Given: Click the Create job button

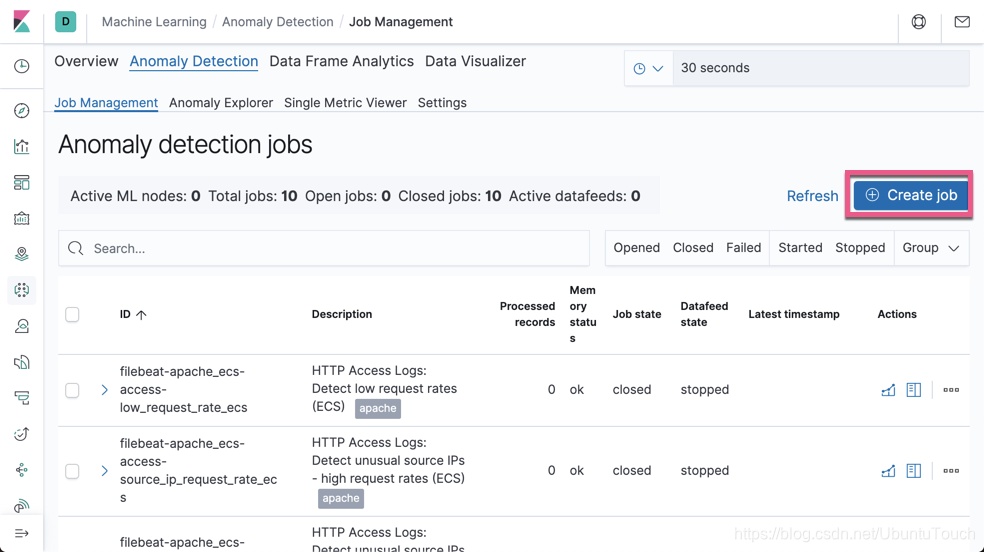Looking at the screenshot, I should click(x=911, y=195).
